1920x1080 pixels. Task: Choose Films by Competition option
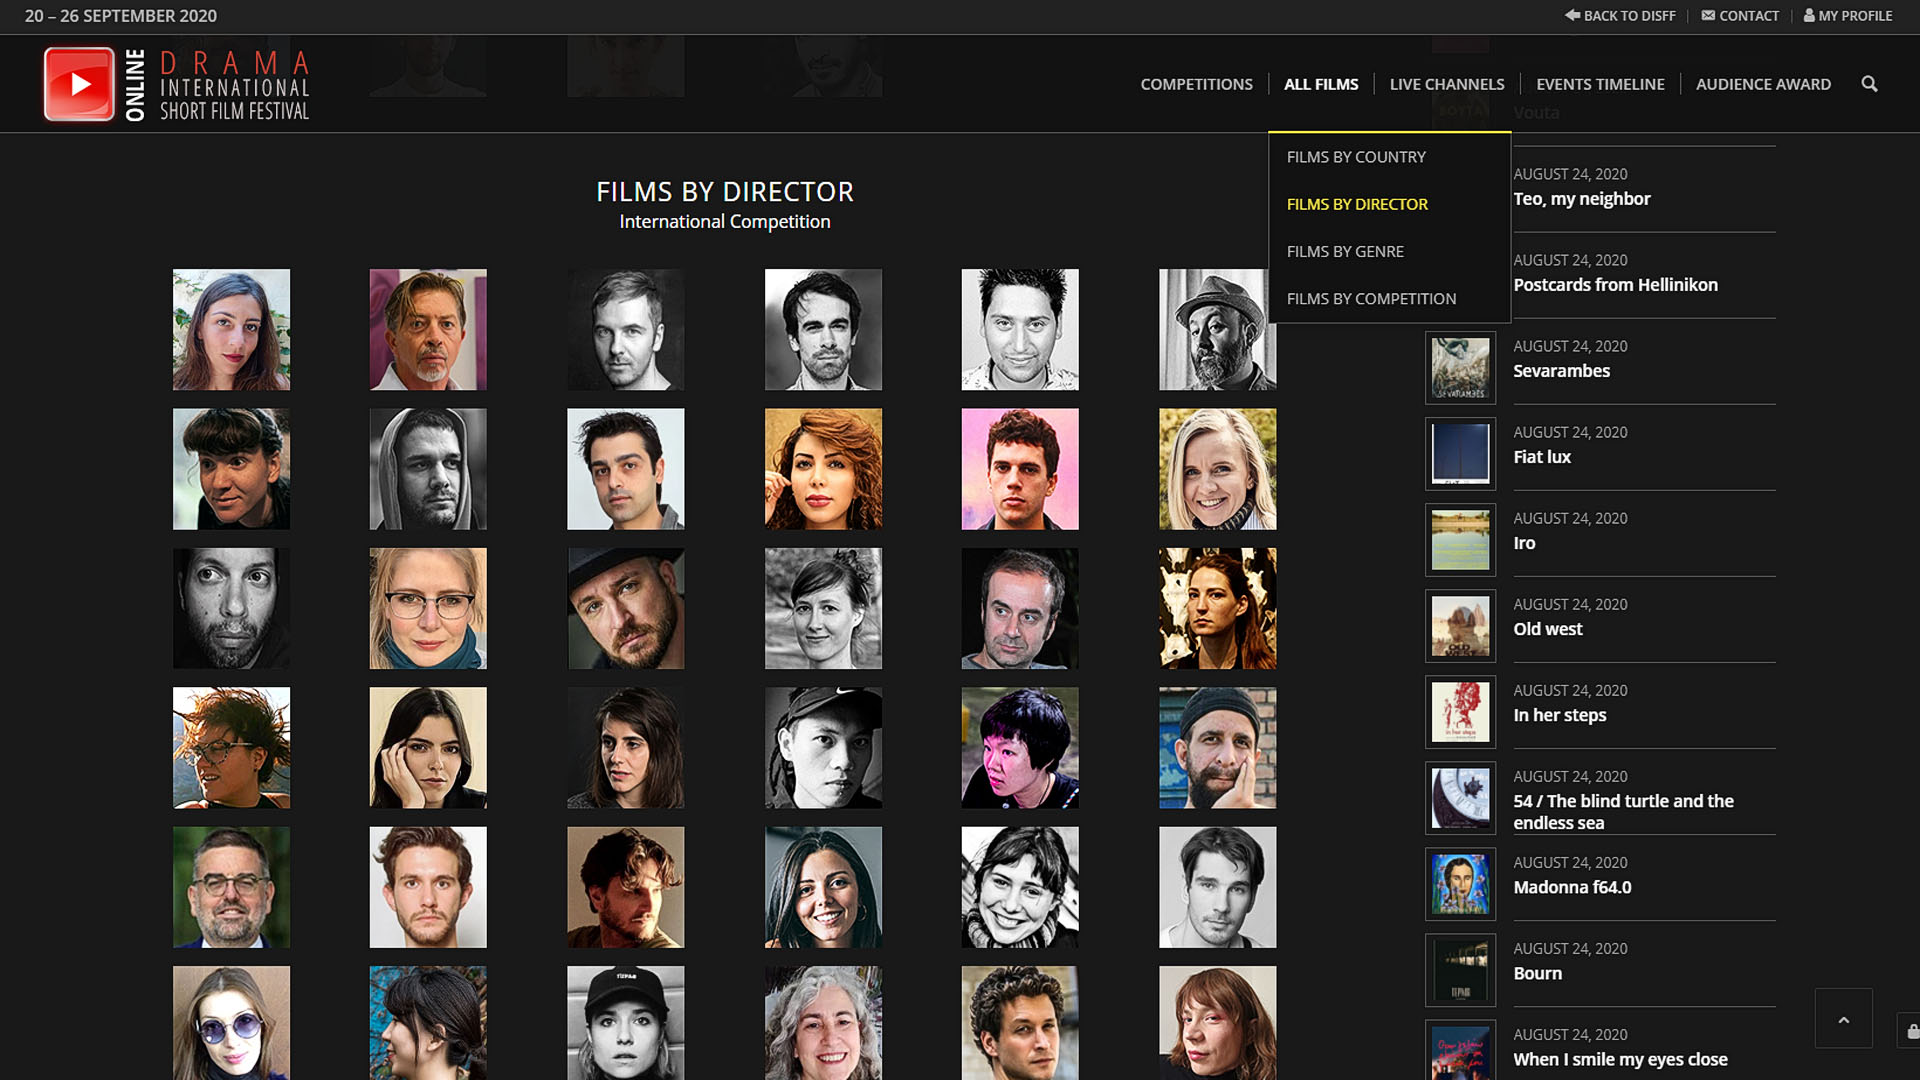1371,299
